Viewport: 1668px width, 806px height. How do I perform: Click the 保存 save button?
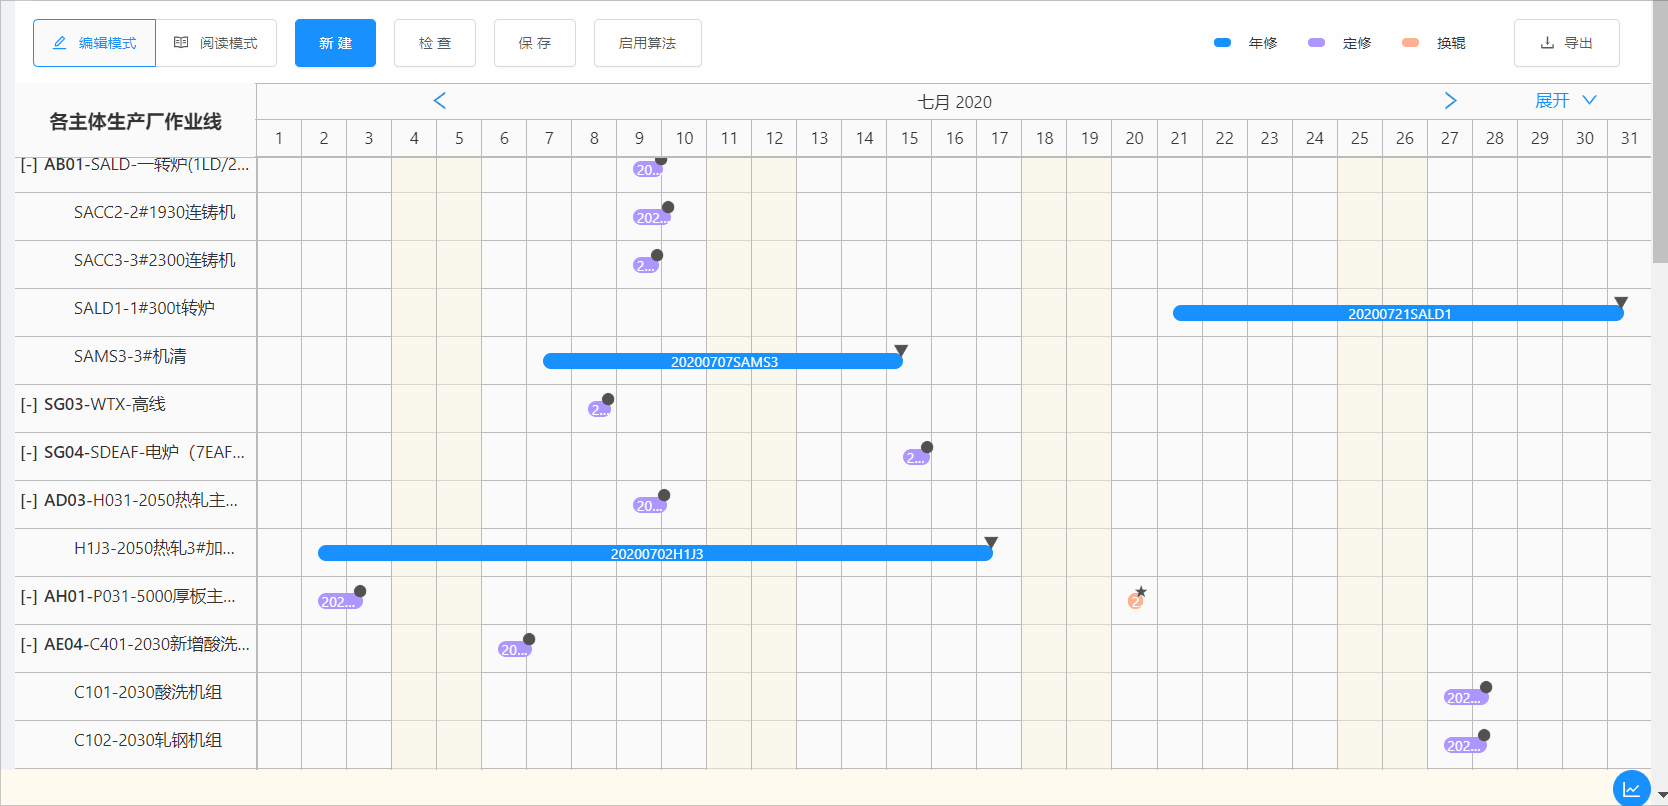pos(534,43)
